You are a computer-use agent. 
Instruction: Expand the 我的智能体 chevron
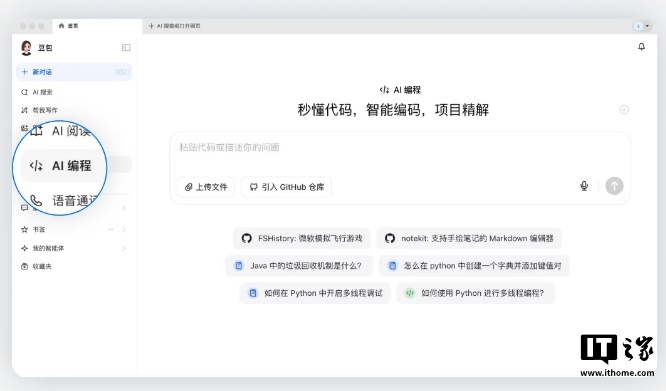124,248
